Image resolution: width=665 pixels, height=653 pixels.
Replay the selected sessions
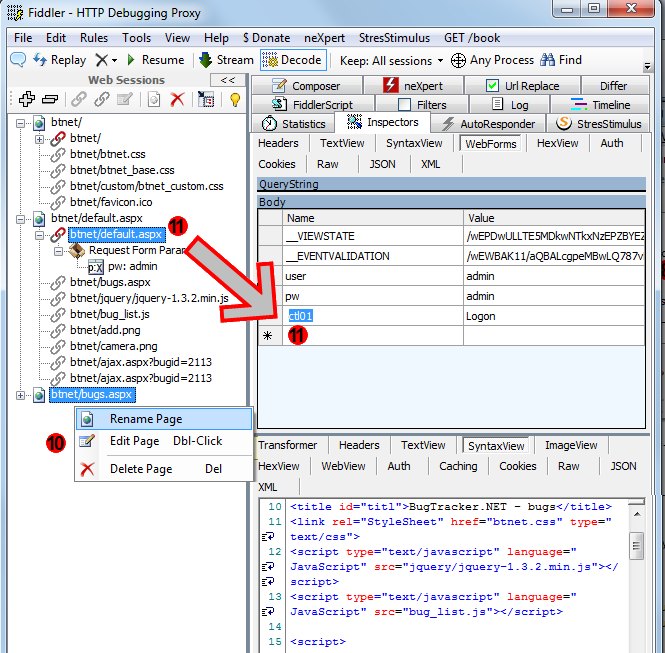[60, 60]
